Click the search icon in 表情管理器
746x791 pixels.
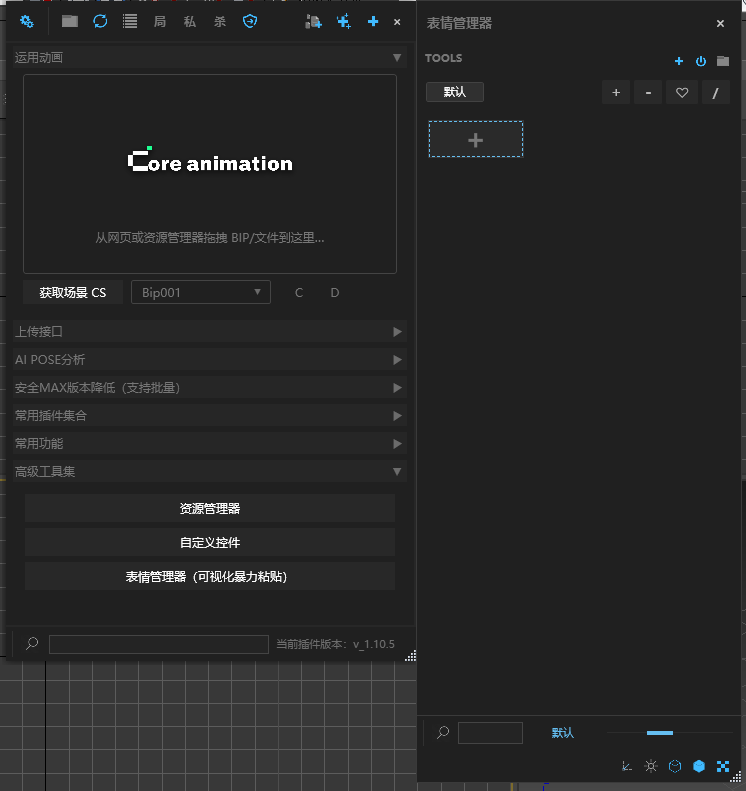(x=443, y=732)
